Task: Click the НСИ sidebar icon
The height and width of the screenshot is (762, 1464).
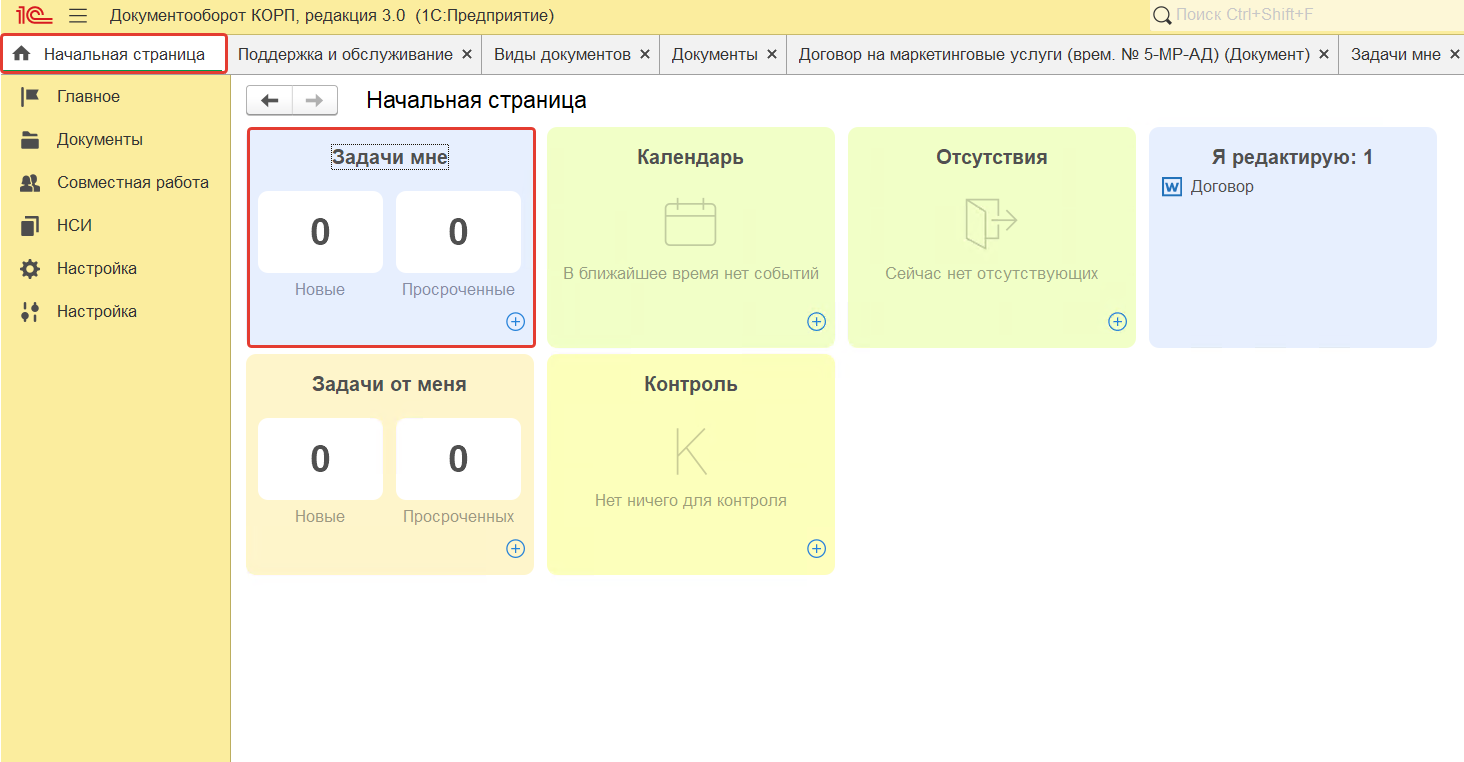Action: tap(30, 226)
